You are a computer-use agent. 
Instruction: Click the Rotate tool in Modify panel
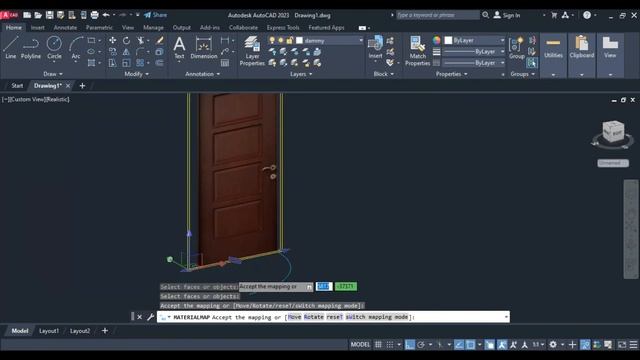coord(126,40)
